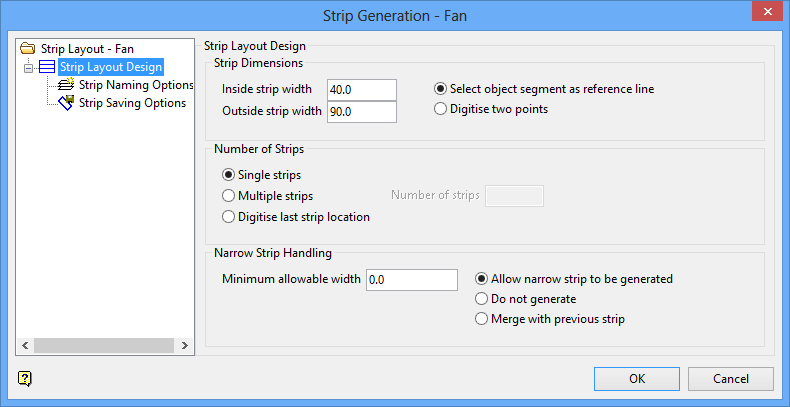Click the tree panel scroll right arrow
This screenshot has width=790, height=407.
click(187, 346)
